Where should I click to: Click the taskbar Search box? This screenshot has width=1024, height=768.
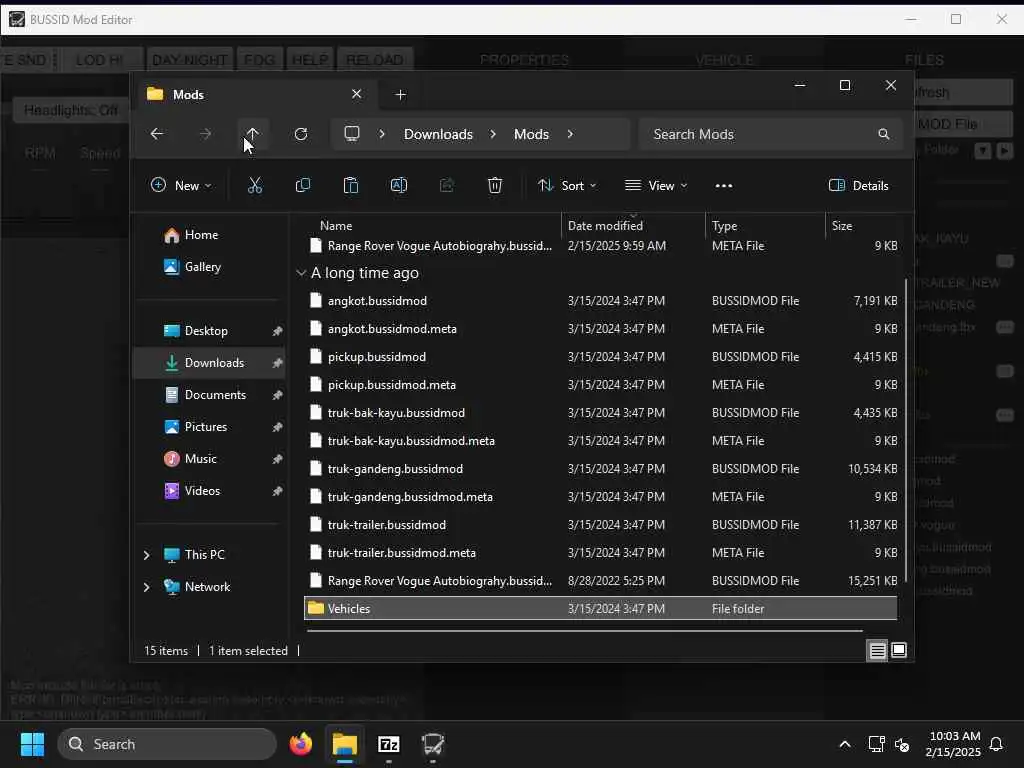(167, 744)
